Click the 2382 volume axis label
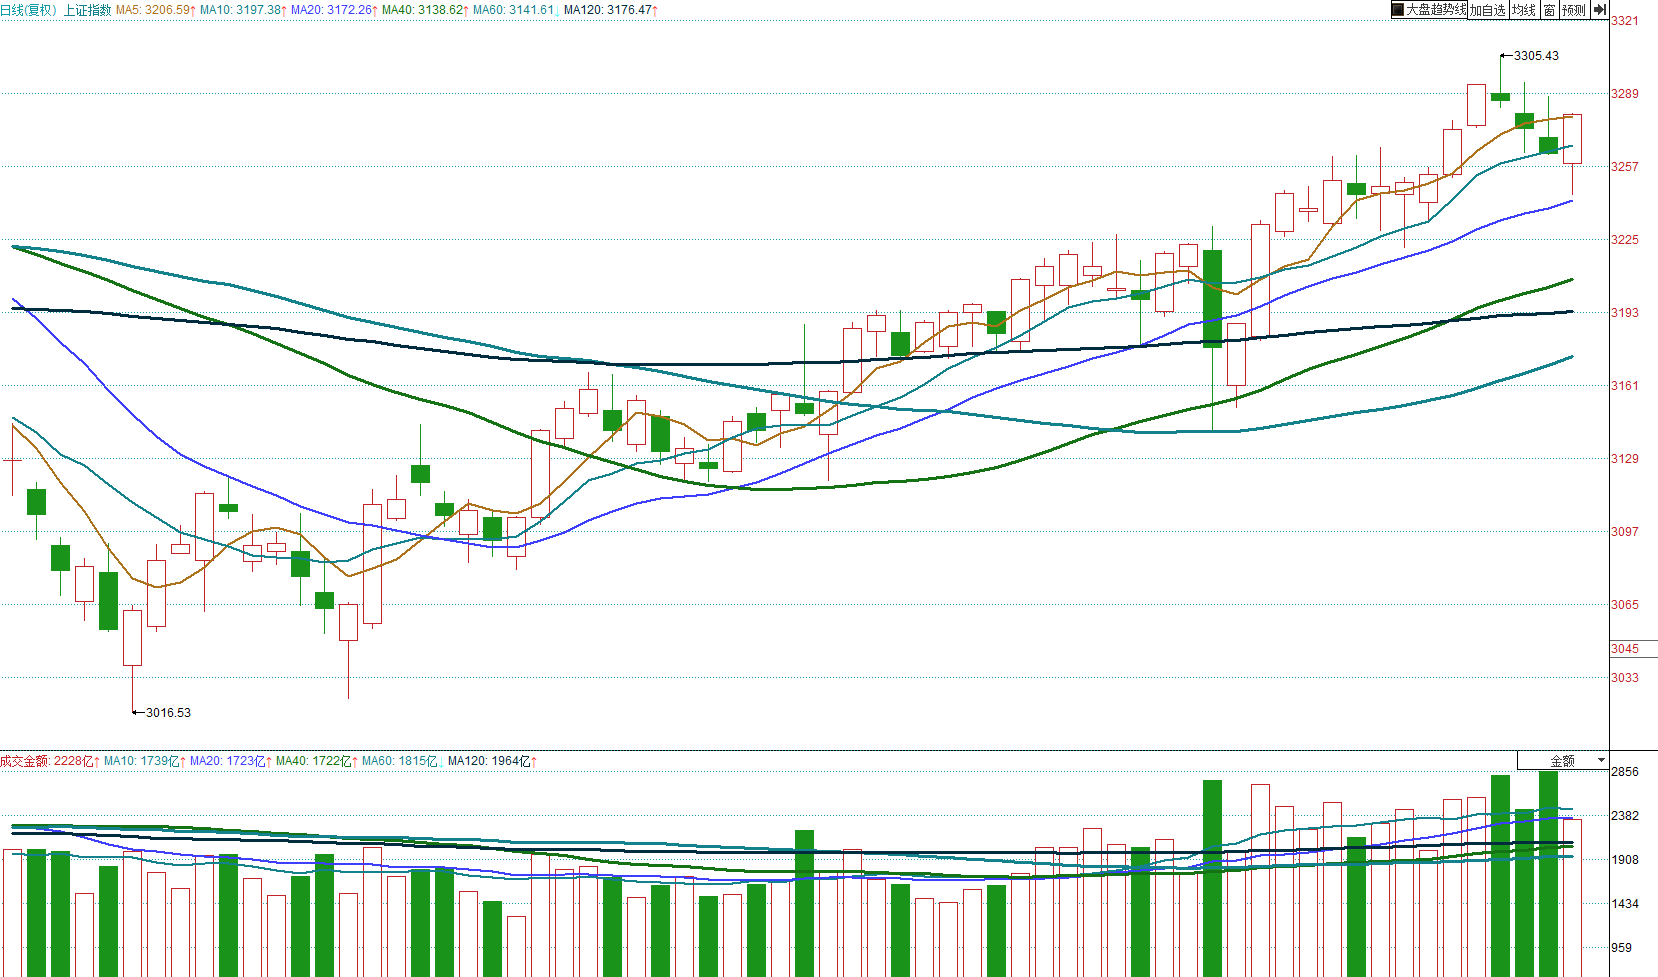 pyautogui.click(x=1625, y=816)
